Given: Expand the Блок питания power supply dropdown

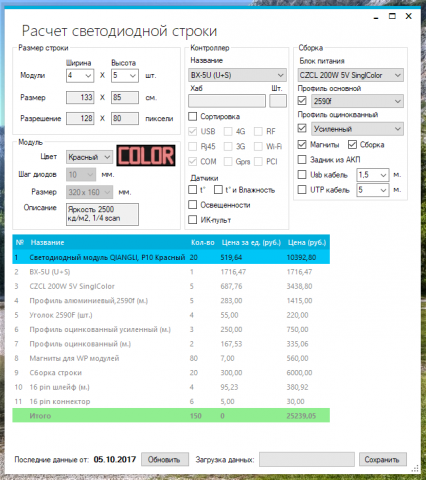Looking at the screenshot, I should pyautogui.click(x=350, y=75).
